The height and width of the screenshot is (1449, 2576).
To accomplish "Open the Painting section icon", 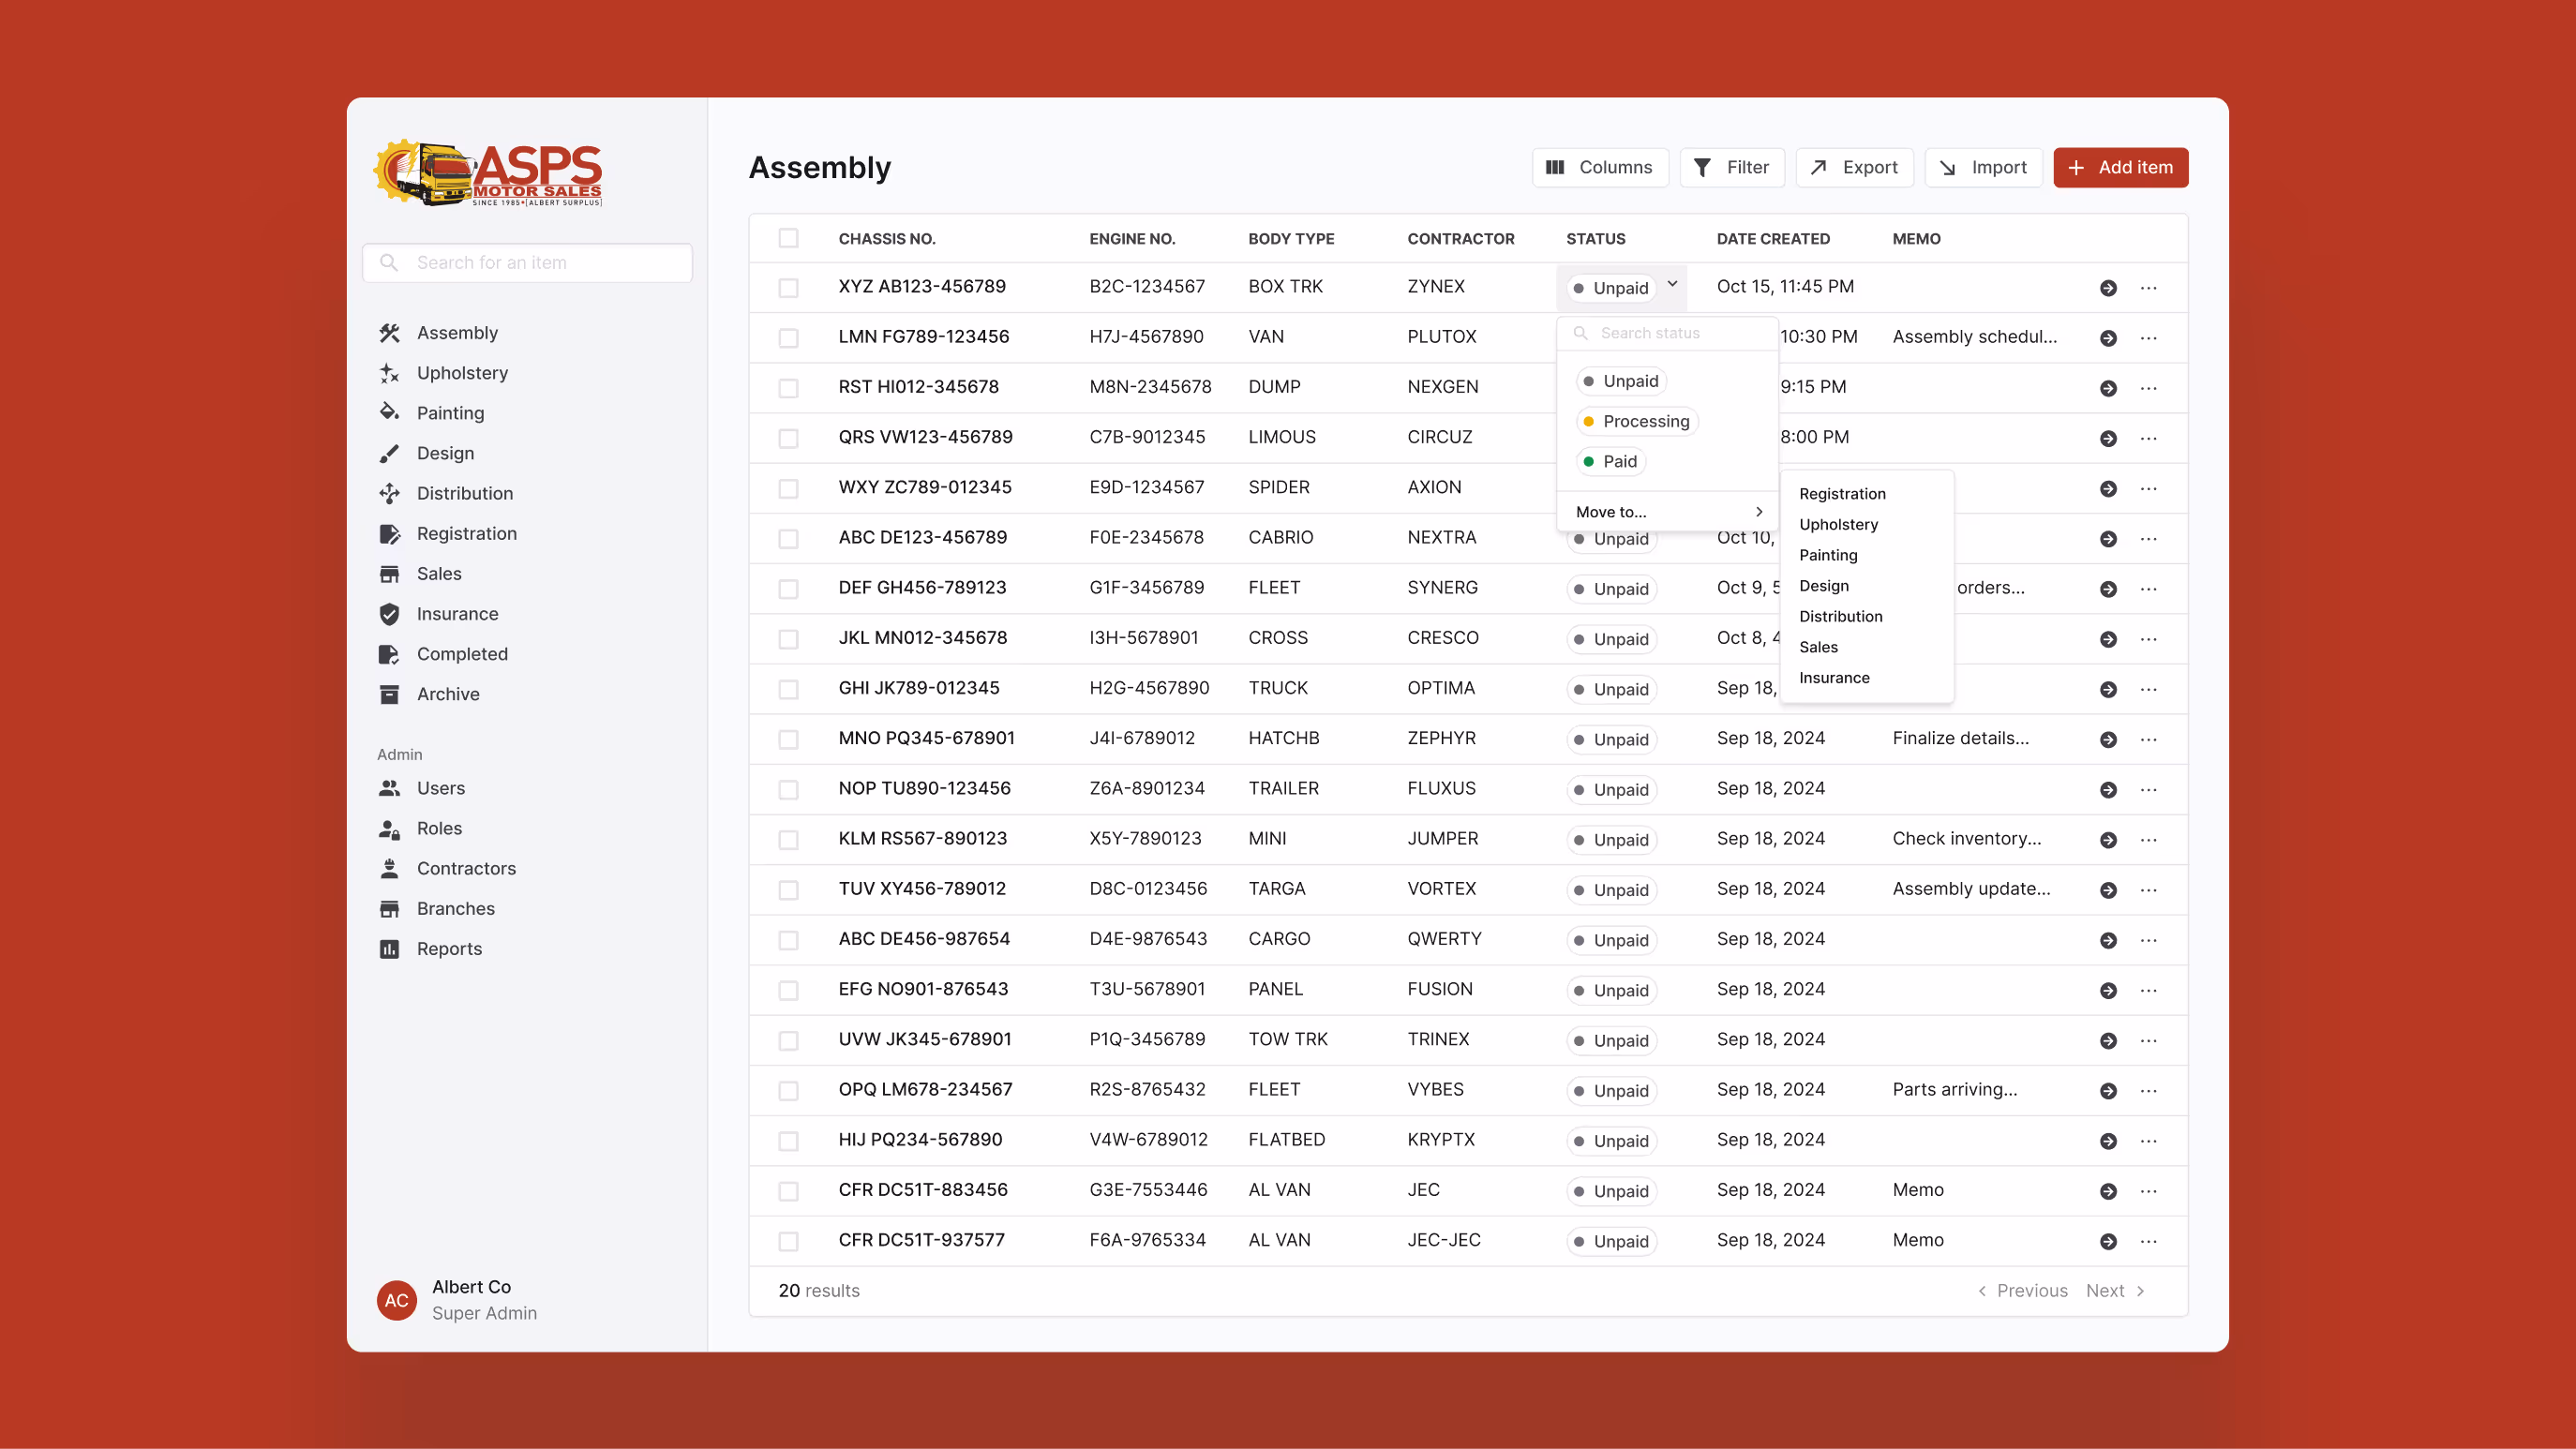I will coord(391,412).
